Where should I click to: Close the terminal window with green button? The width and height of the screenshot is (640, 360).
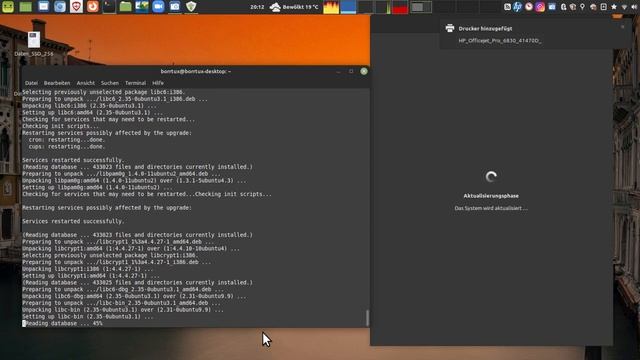pos(364,71)
